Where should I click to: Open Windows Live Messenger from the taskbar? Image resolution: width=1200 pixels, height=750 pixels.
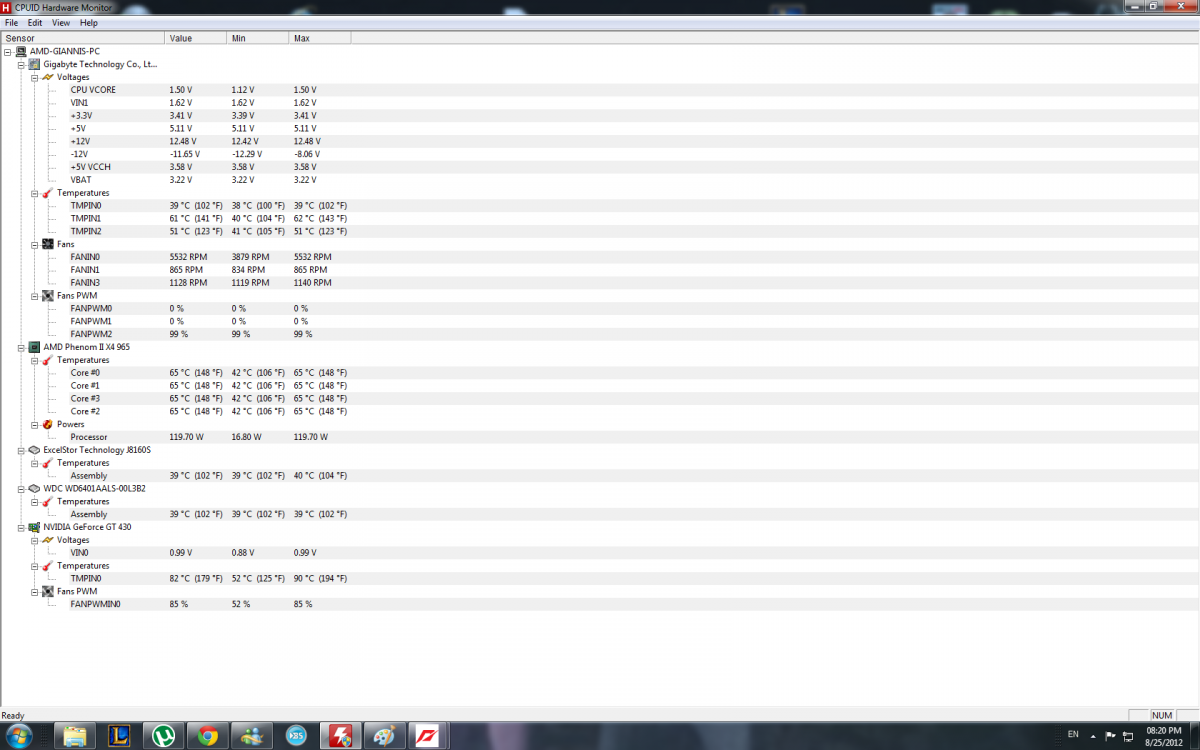coord(252,736)
